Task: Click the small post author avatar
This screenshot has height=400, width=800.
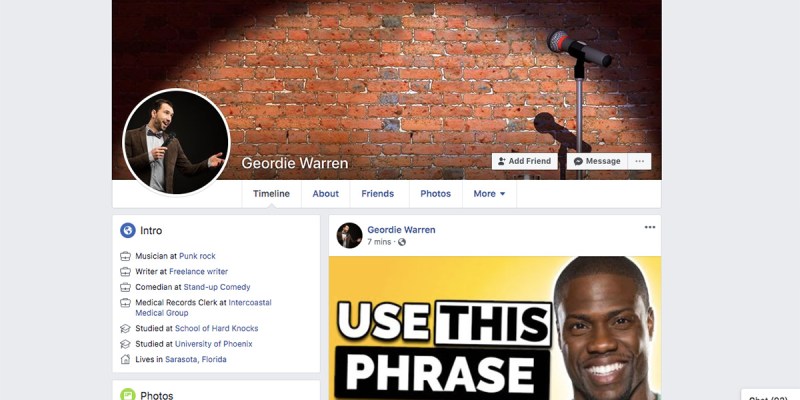Action: click(349, 235)
